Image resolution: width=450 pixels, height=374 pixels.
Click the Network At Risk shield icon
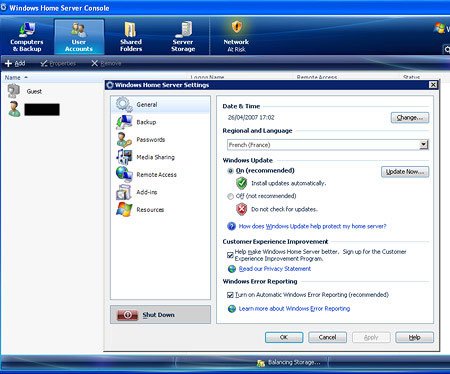pos(236,27)
